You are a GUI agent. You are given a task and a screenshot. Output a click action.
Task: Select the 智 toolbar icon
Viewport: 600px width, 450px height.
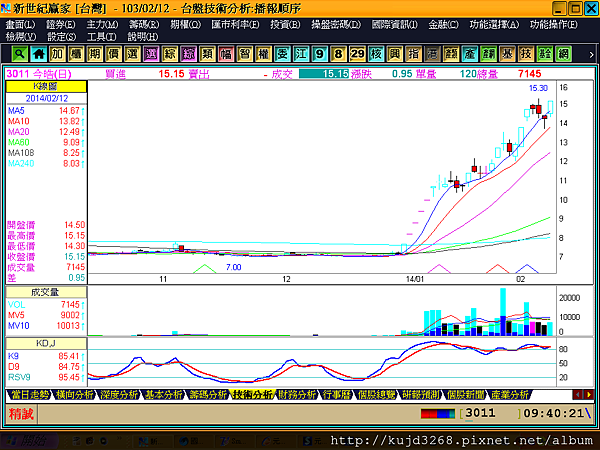click(245, 54)
